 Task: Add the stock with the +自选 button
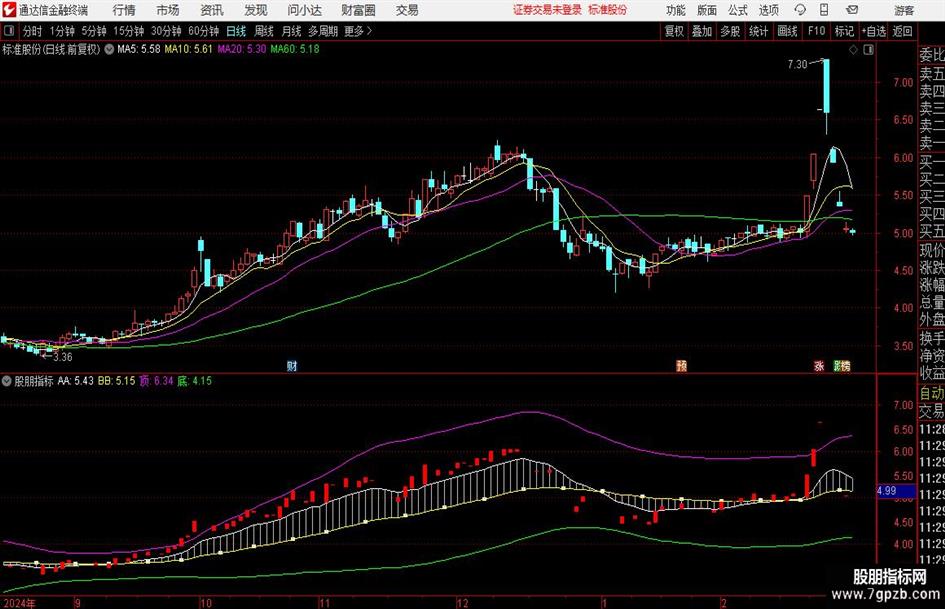(x=874, y=31)
